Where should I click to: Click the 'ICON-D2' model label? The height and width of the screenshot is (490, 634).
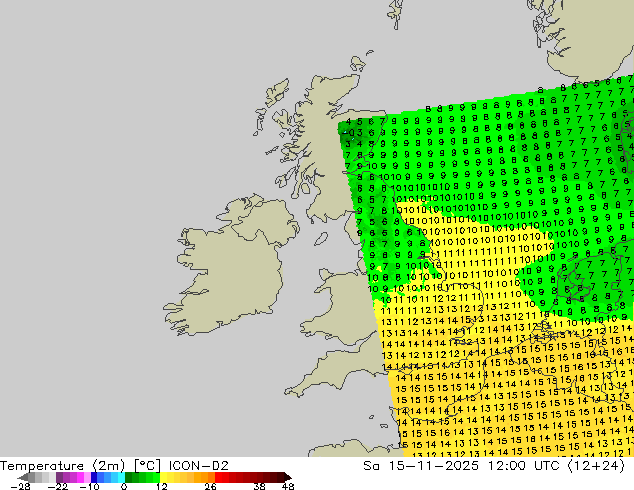tap(199, 466)
